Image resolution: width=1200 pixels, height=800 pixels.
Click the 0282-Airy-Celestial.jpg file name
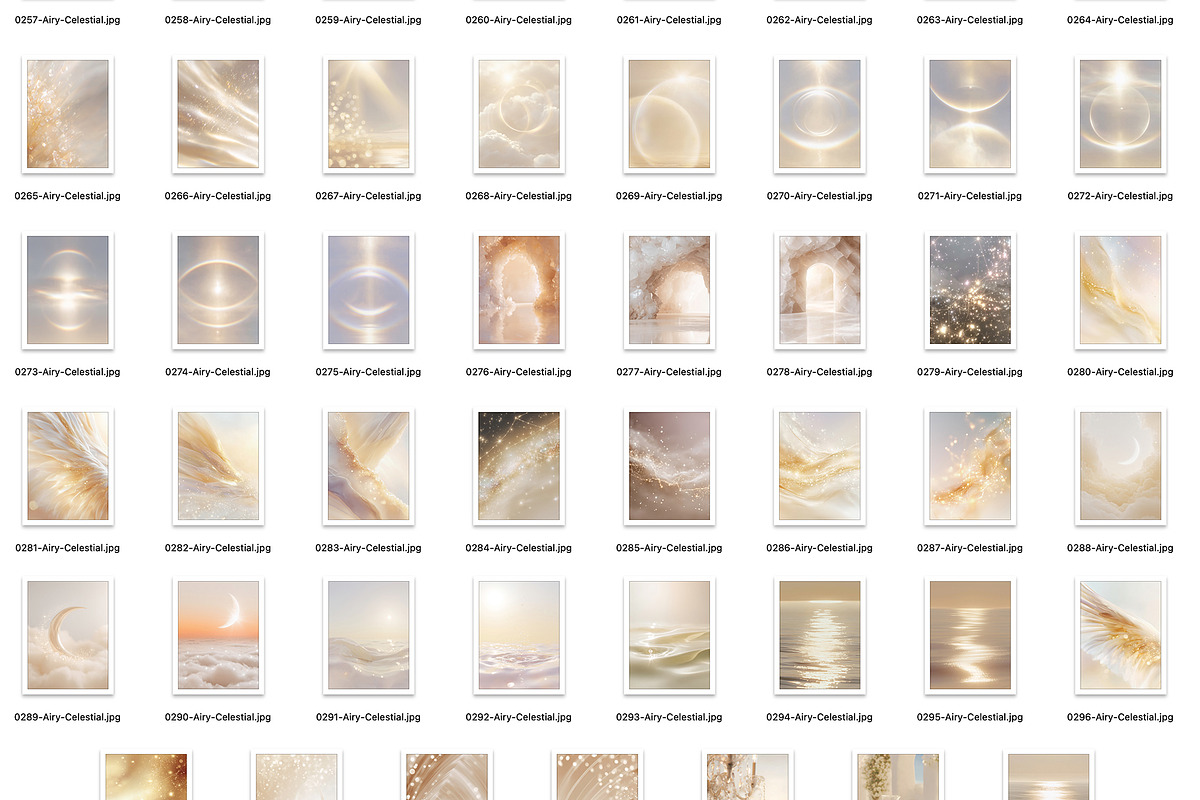pyautogui.click(x=218, y=548)
